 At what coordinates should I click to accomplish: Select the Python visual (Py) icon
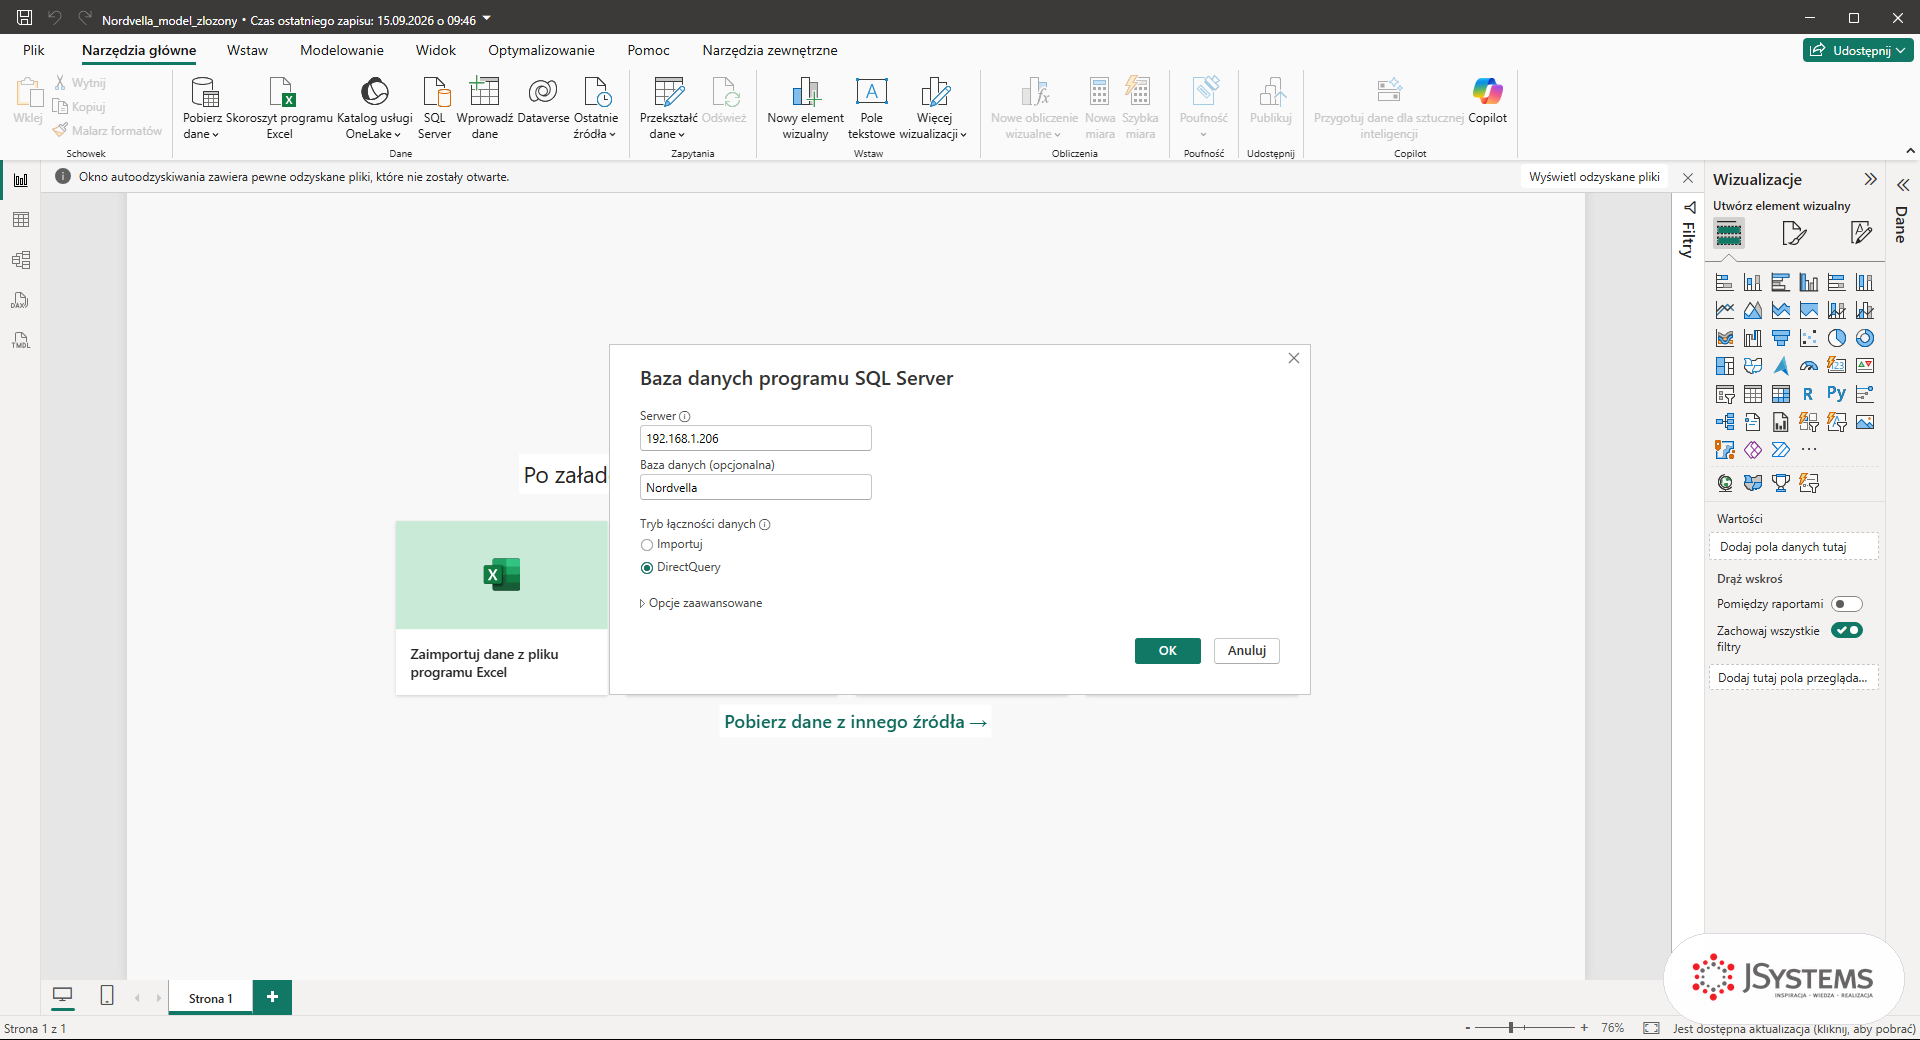1836,394
